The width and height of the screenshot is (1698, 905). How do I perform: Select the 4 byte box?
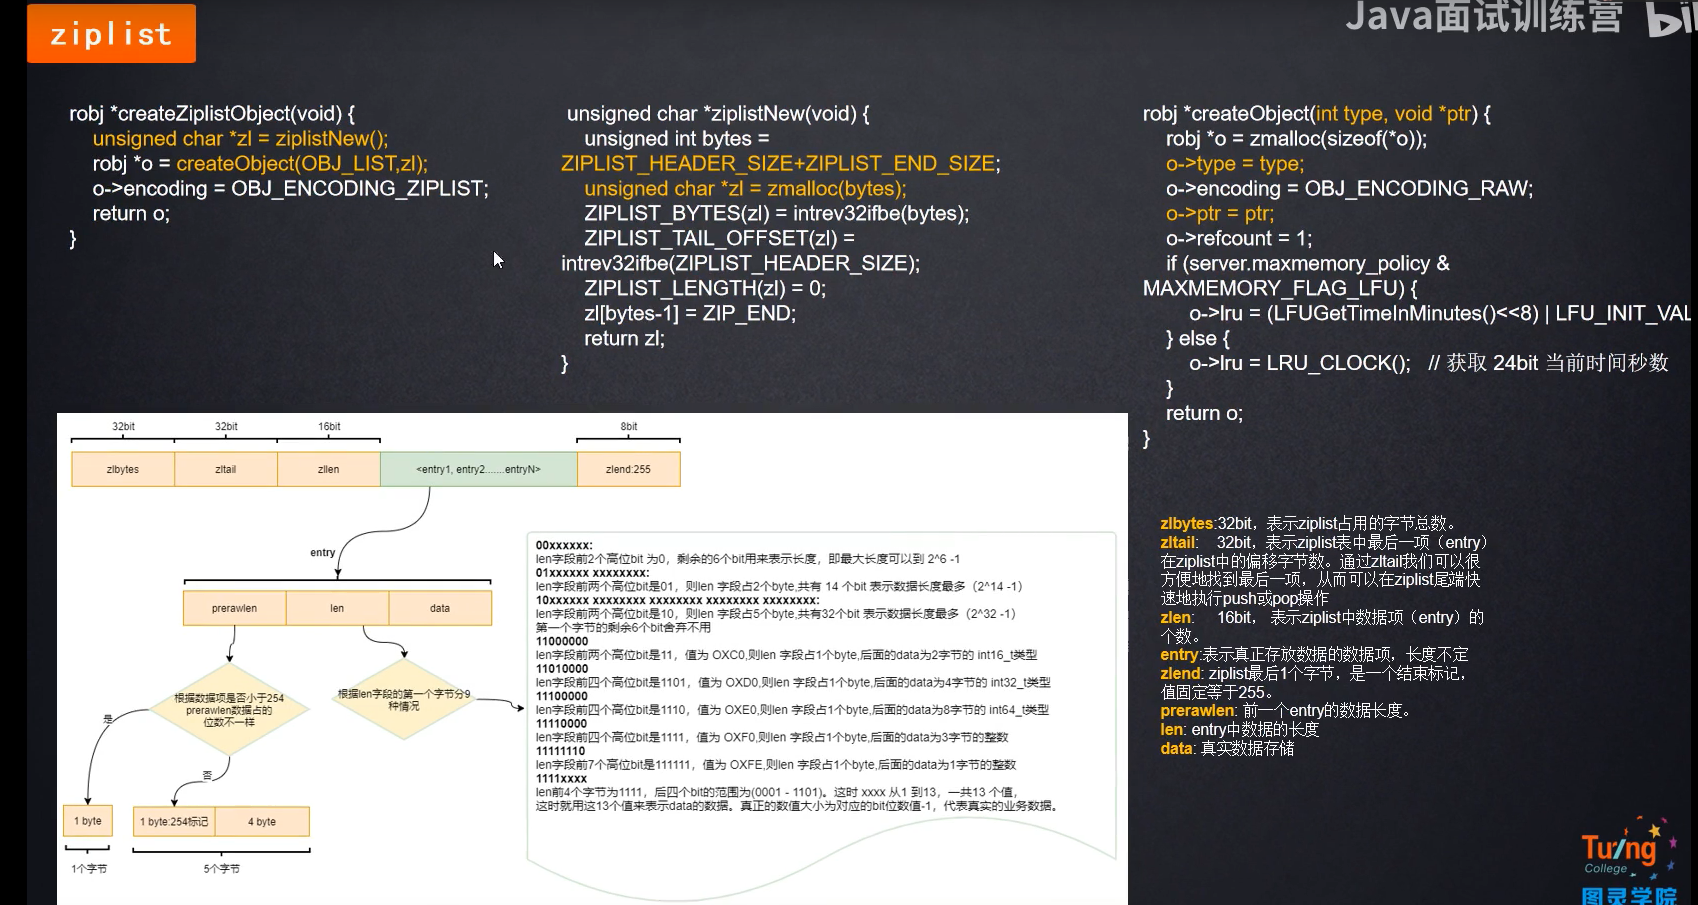(x=261, y=820)
